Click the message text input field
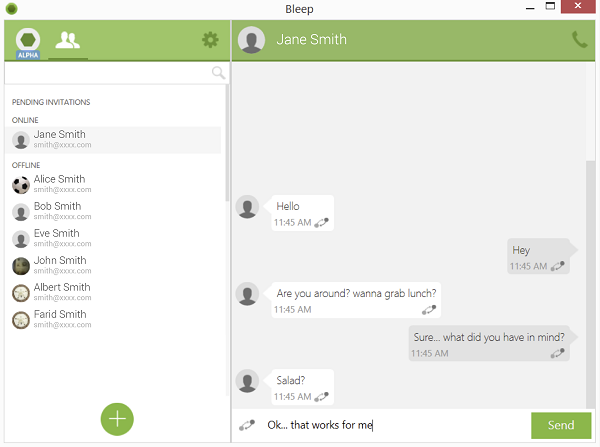The height and width of the screenshot is (447, 600). click(395, 425)
